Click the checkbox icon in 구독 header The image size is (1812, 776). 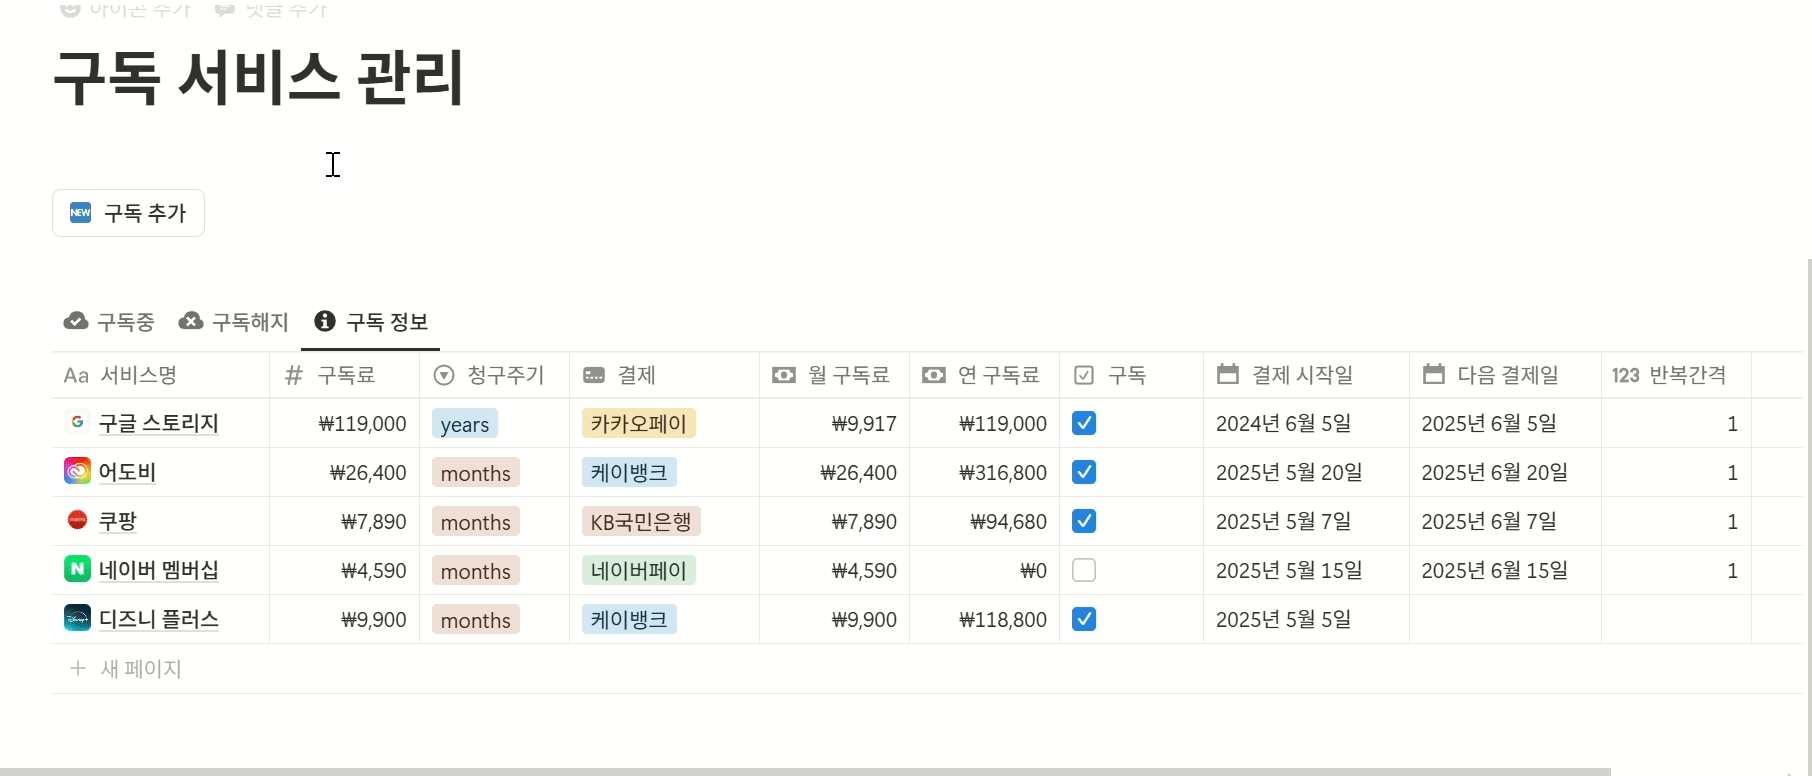click(x=1084, y=376)
